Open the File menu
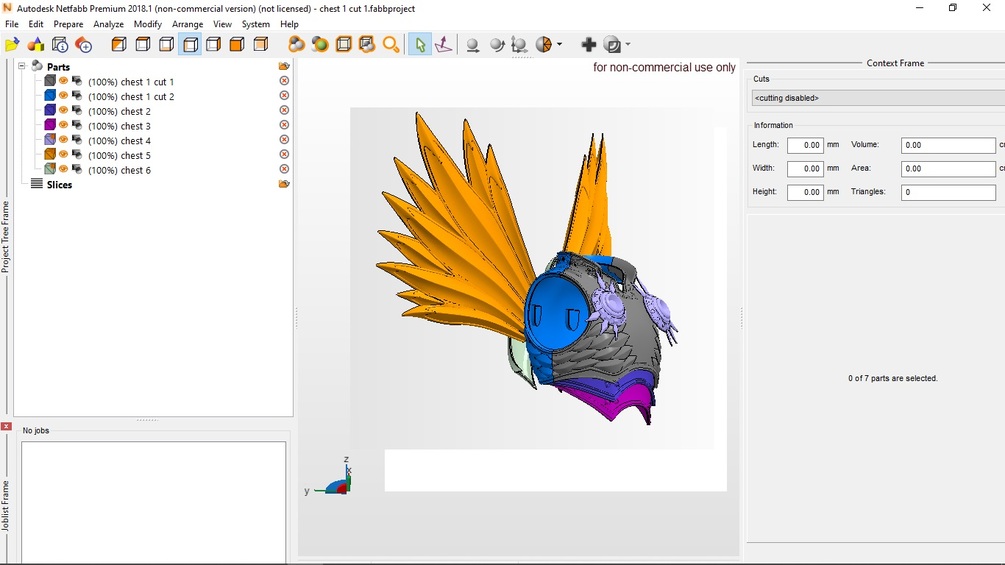 point(12,24)
